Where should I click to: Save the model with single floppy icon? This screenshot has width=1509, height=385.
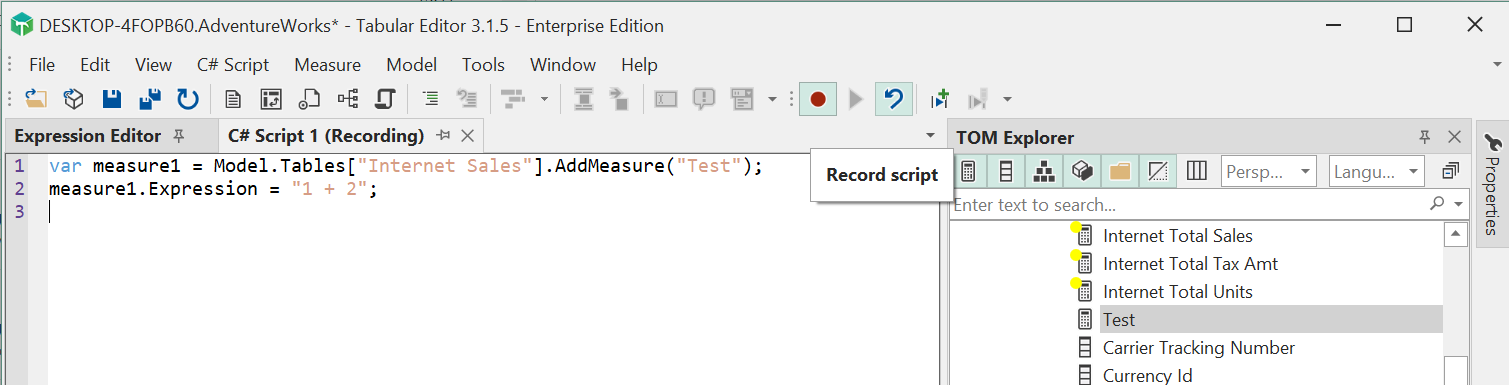click(112, 99)
